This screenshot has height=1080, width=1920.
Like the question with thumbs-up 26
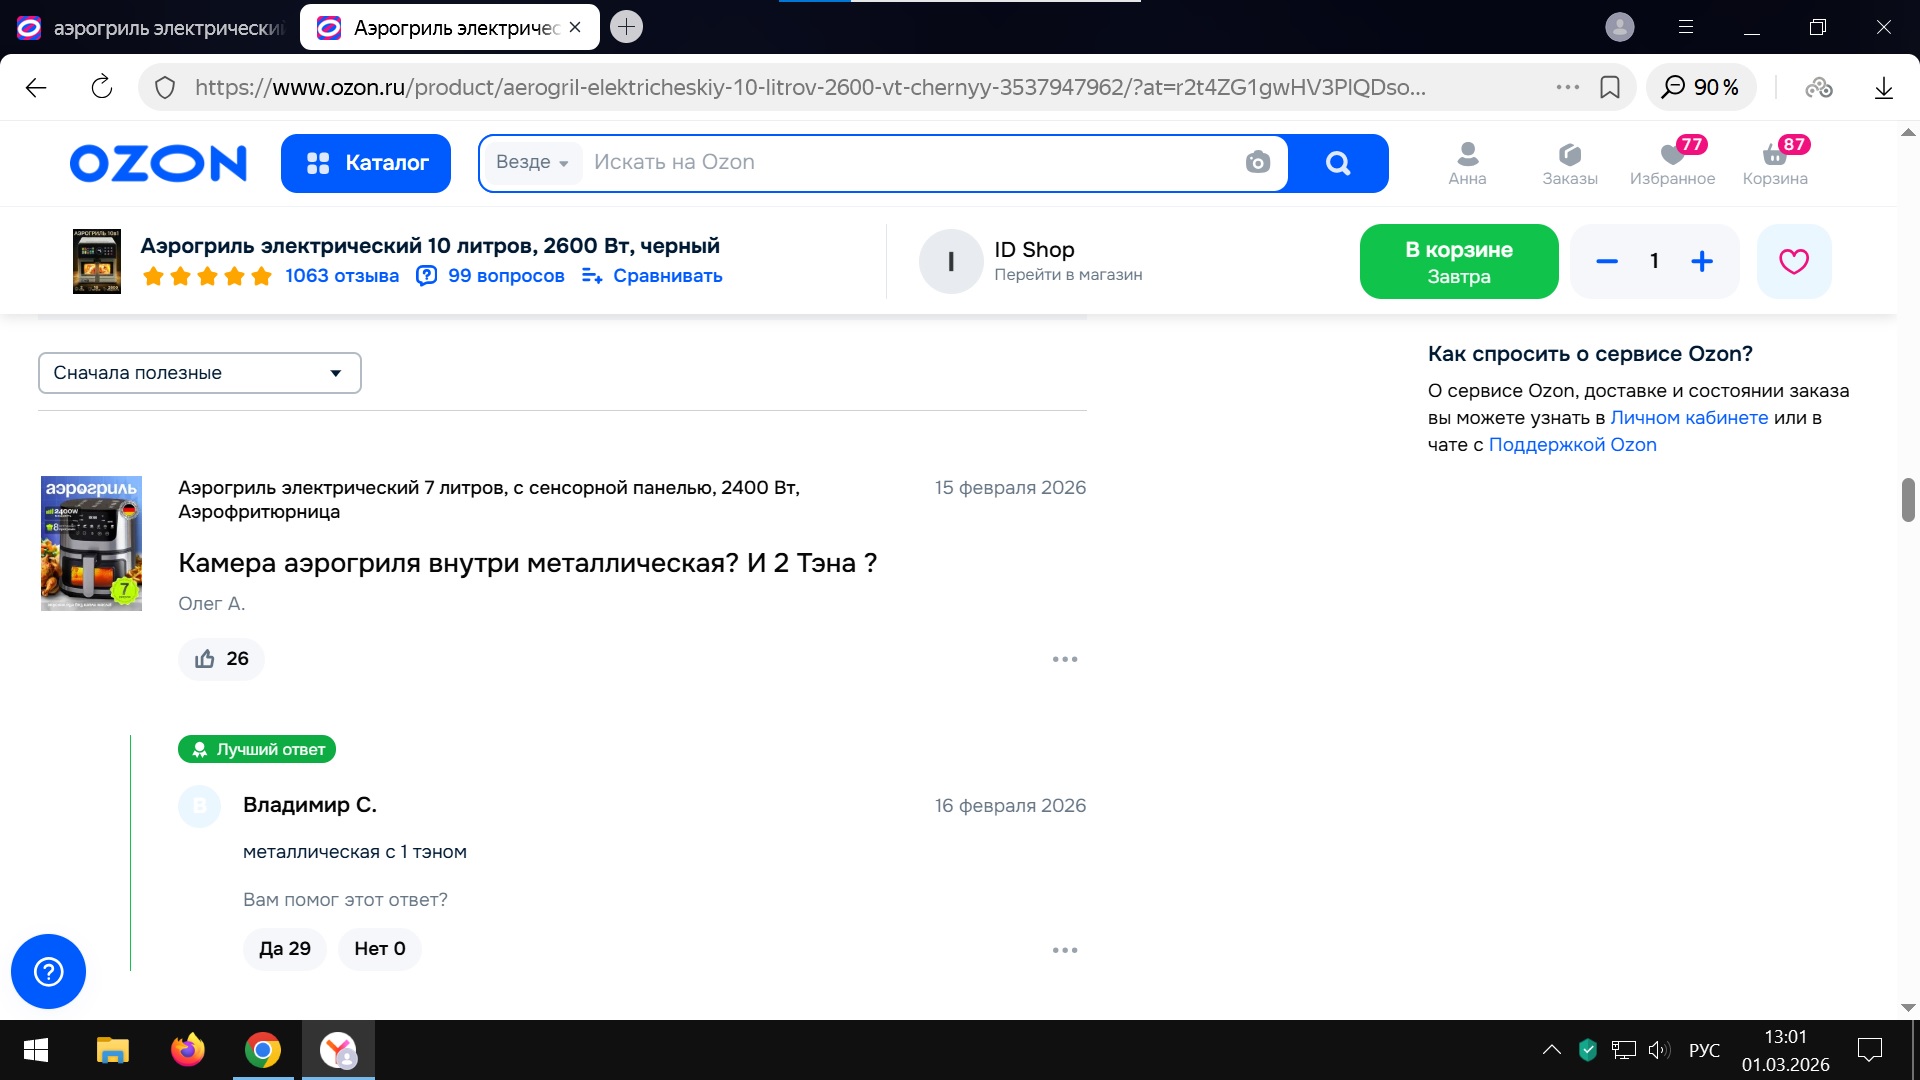[x=221, y=659]
